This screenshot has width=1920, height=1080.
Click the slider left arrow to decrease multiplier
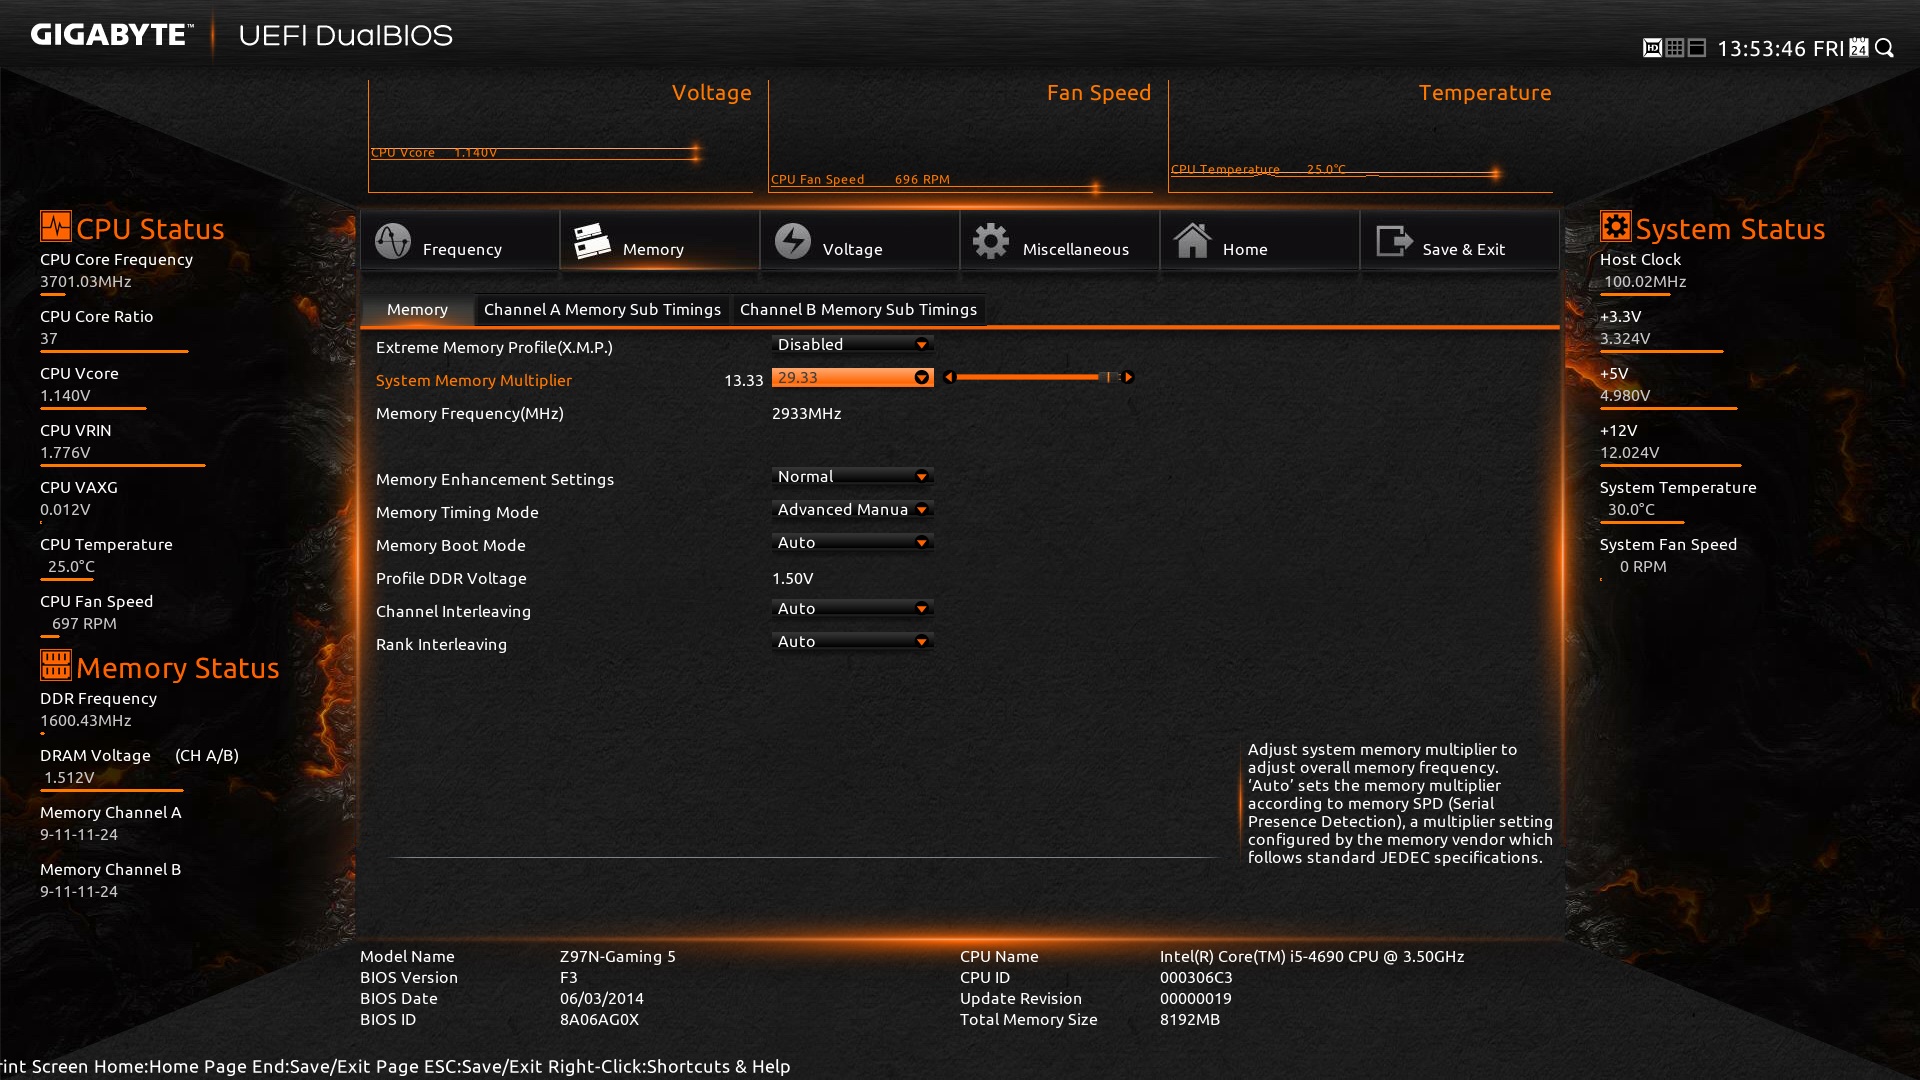pos(949,377)
